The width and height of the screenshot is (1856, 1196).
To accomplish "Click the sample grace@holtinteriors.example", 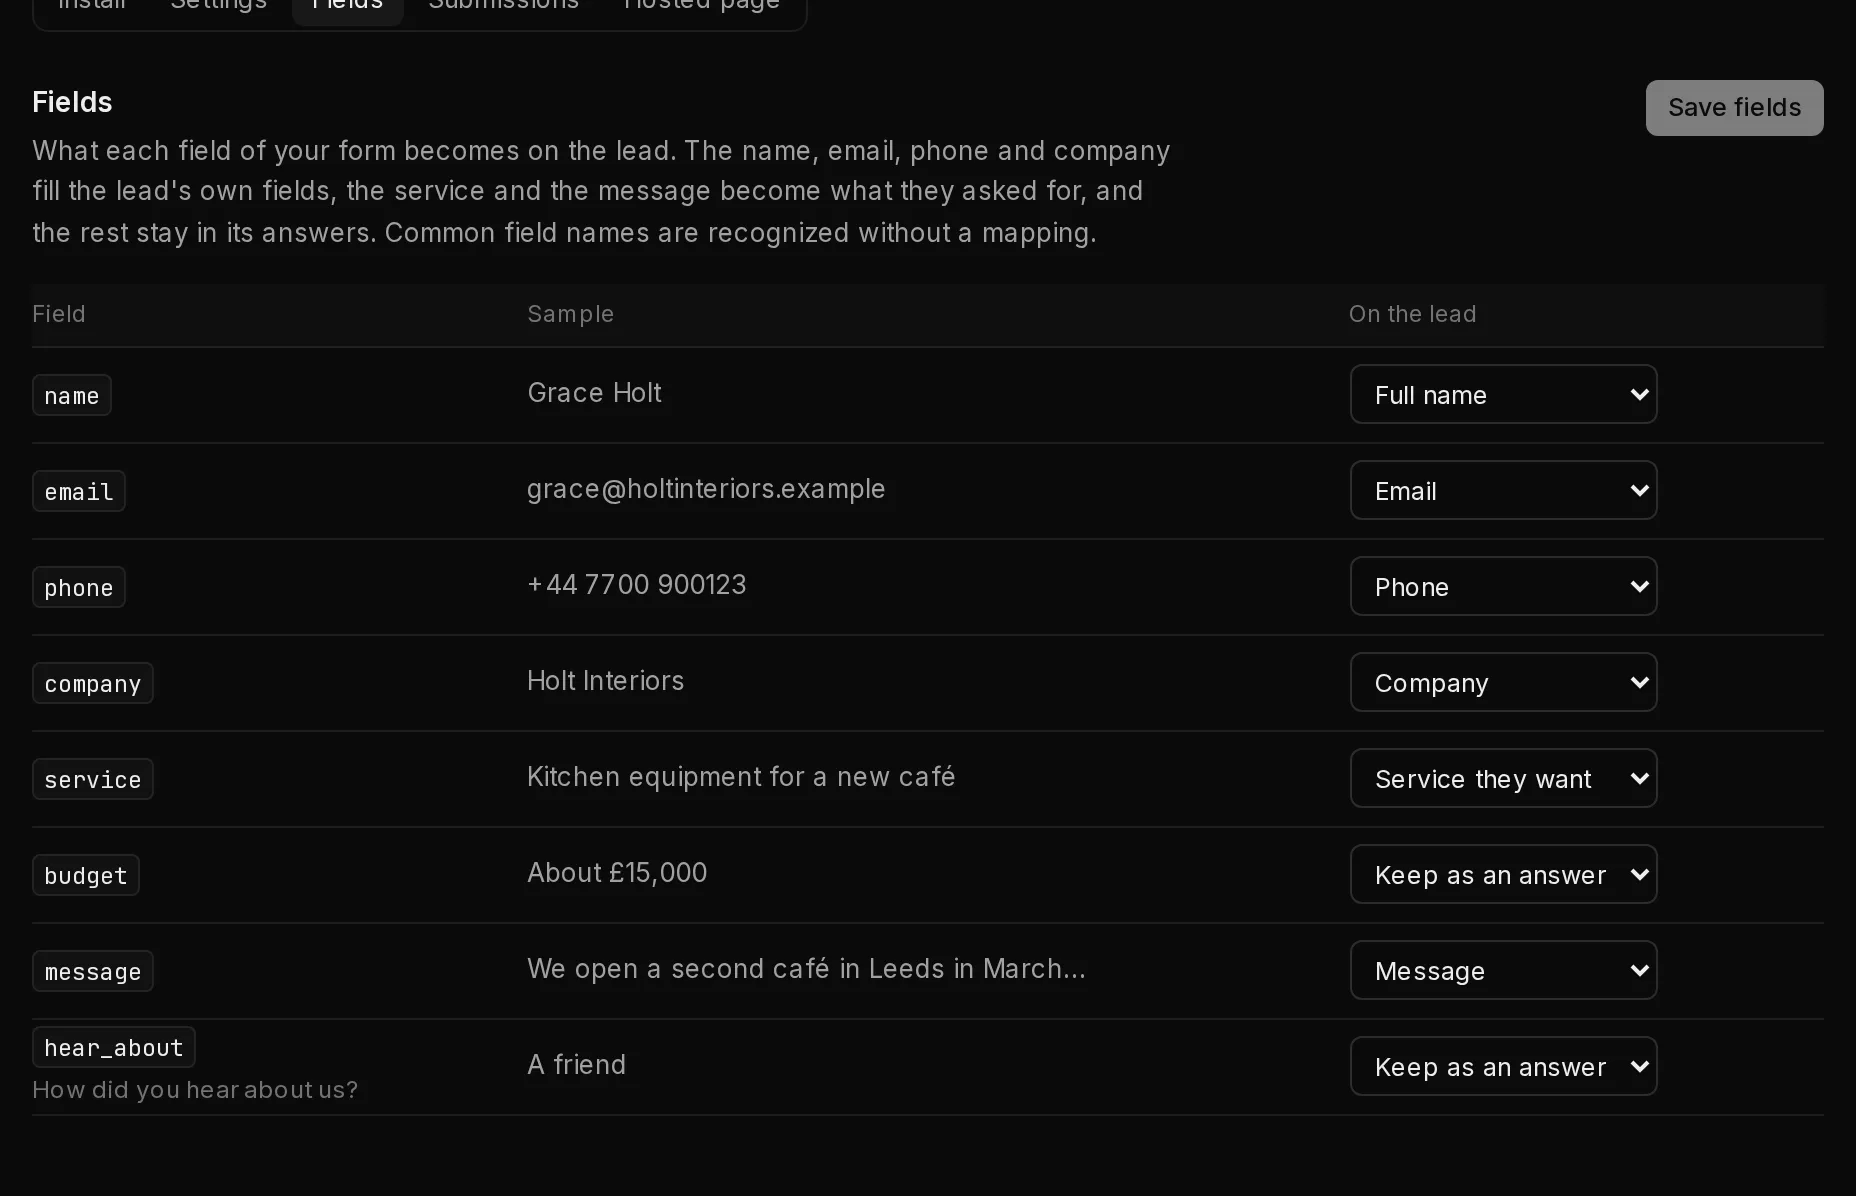I will click(706, 489).
